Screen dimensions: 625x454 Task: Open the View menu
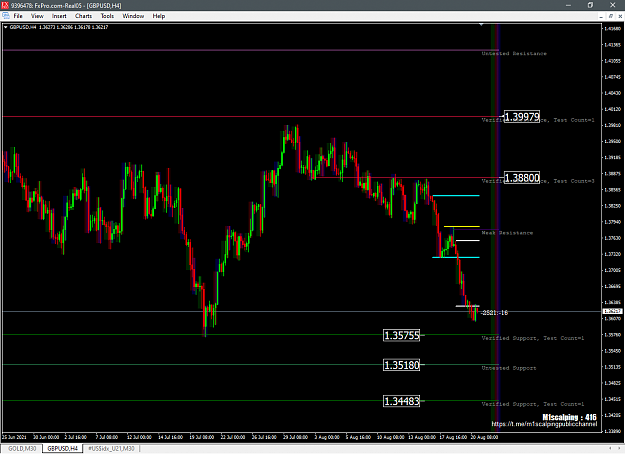click(37, 16)
